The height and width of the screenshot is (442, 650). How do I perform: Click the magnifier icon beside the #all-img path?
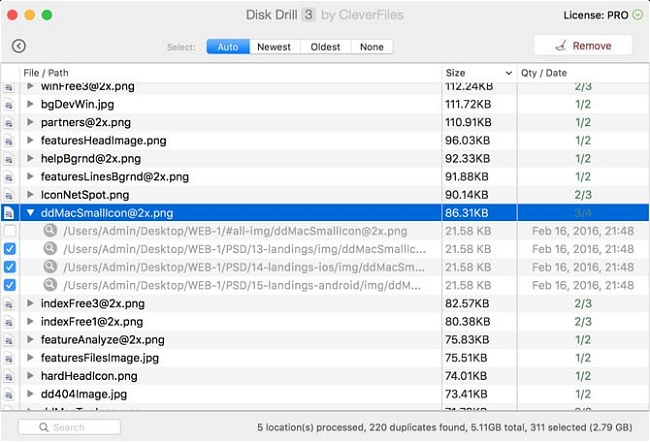[x=50, y=231]
